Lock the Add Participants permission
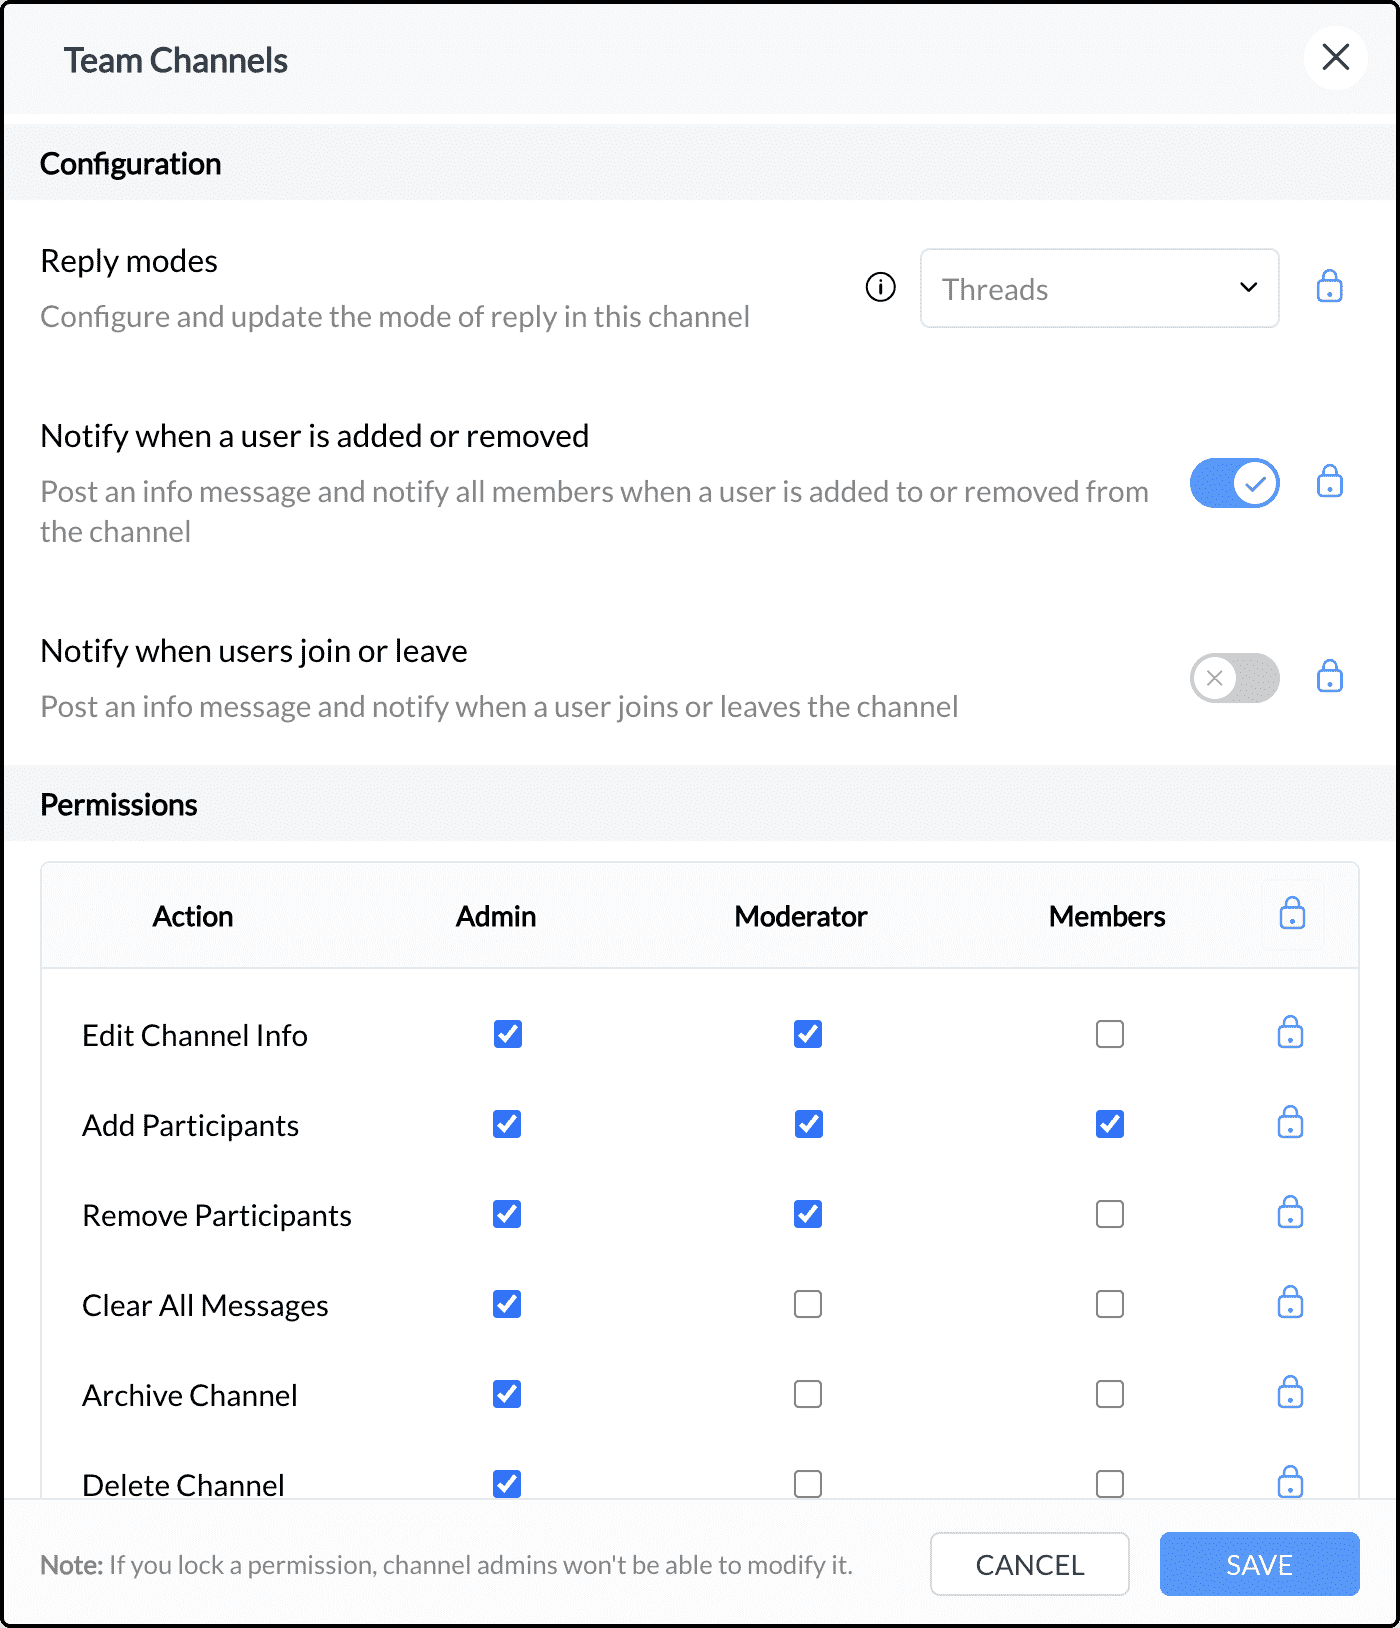This screenshot has width=1400, height=1628. 1290,1123
